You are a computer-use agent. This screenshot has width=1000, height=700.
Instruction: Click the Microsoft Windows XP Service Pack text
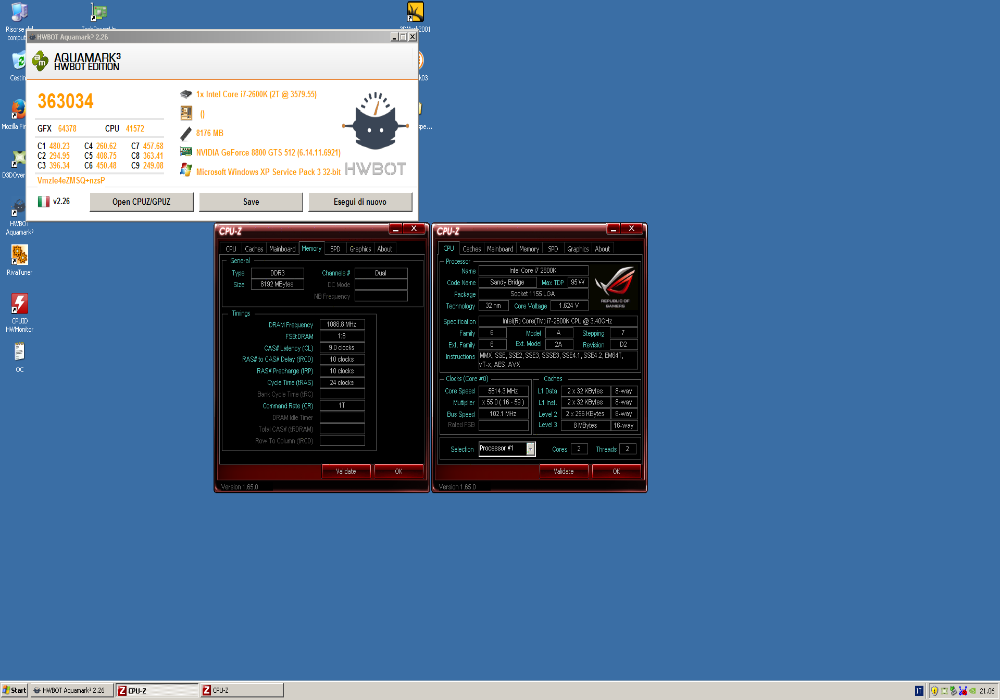268,172
